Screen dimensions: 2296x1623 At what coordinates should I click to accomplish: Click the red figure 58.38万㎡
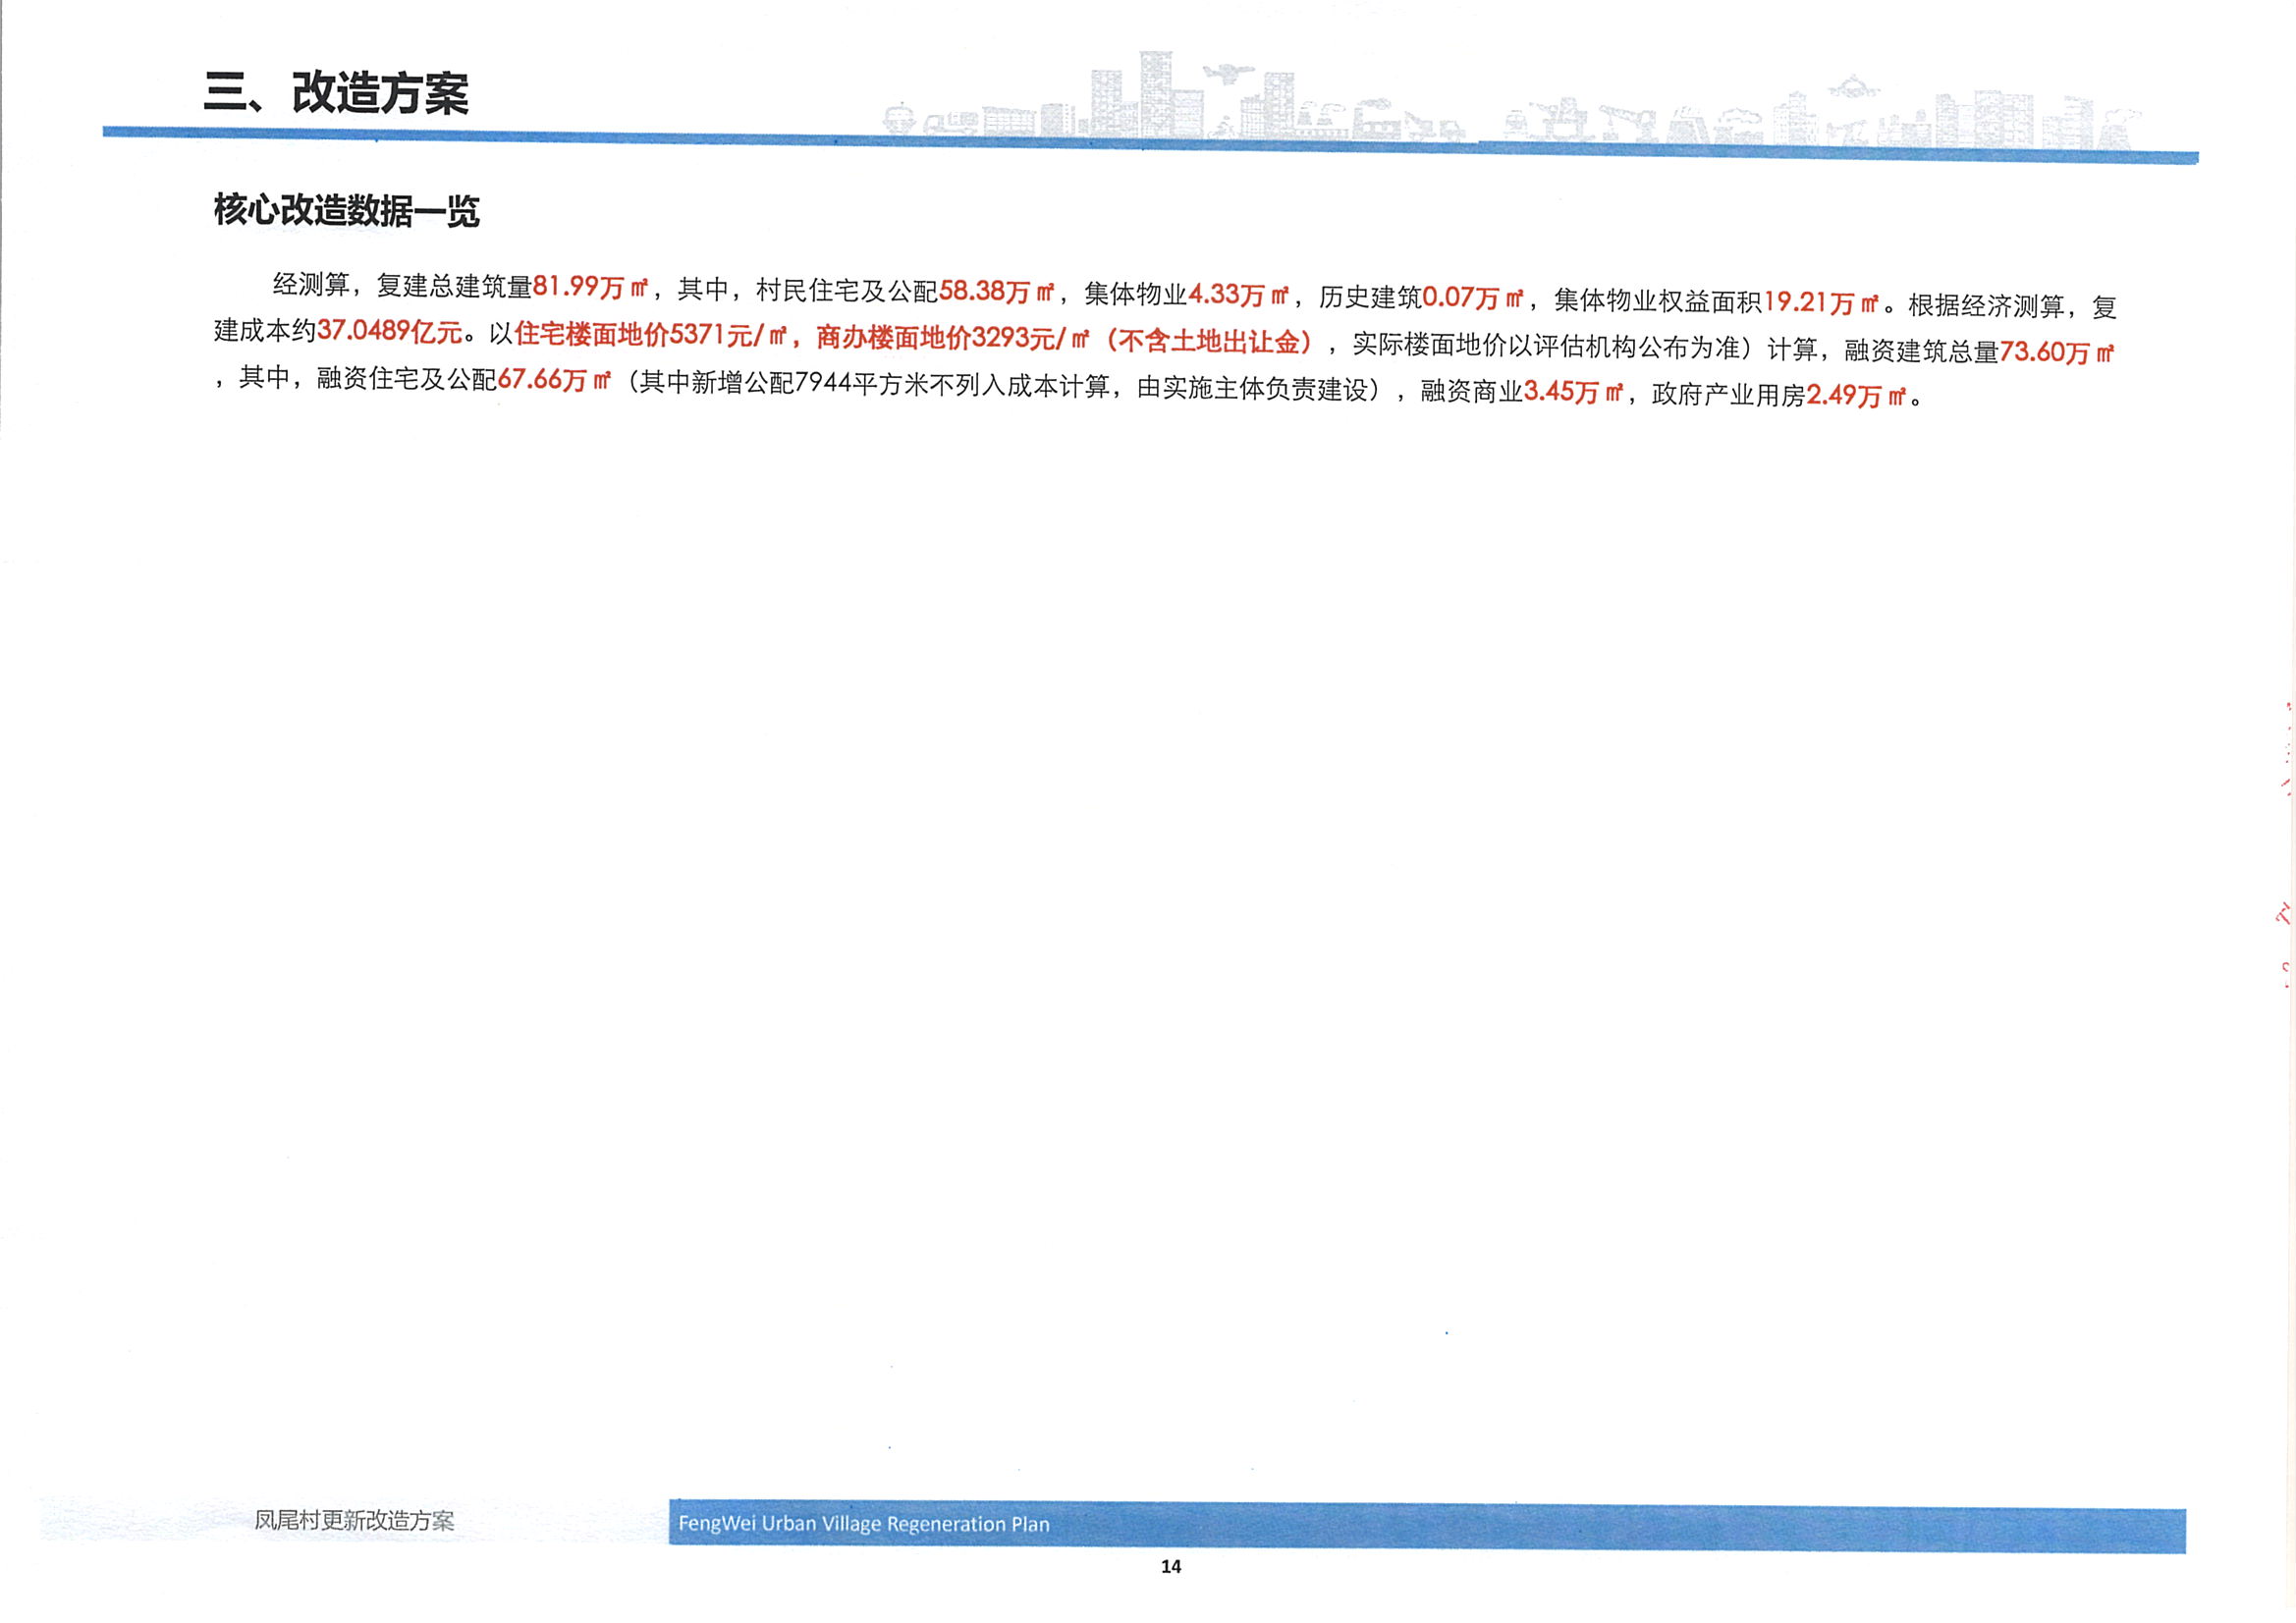tap(996, 291)
